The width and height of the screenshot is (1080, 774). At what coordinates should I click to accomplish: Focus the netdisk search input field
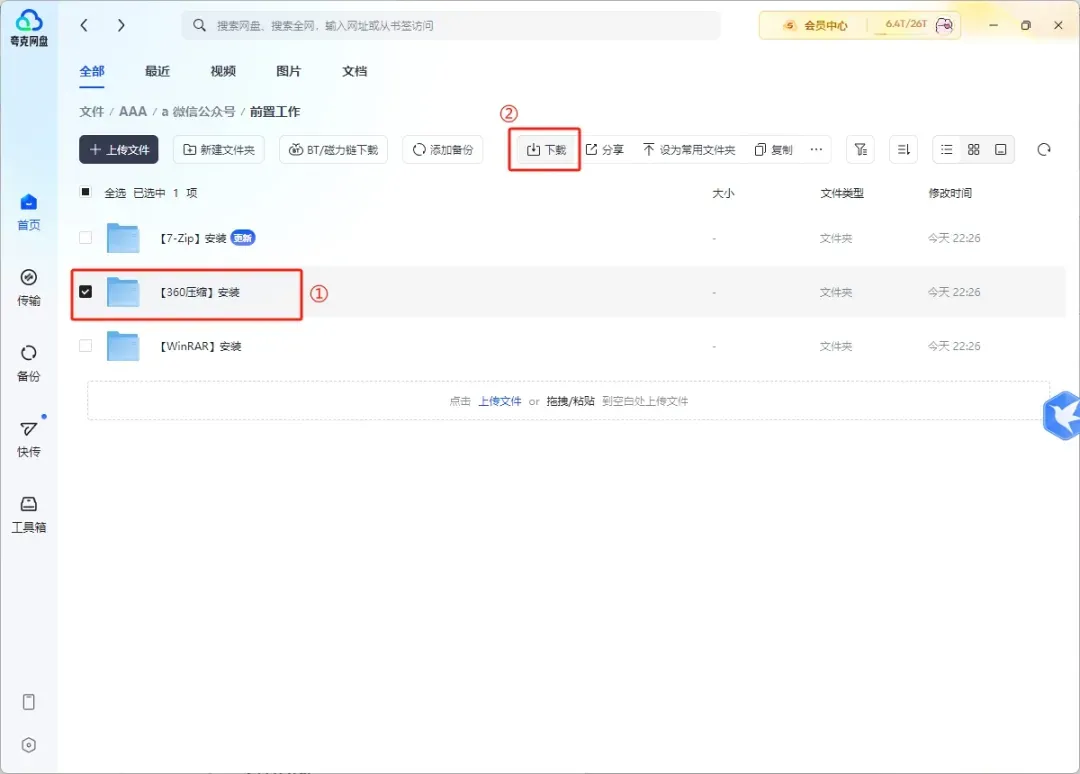(x=451, y=25)
